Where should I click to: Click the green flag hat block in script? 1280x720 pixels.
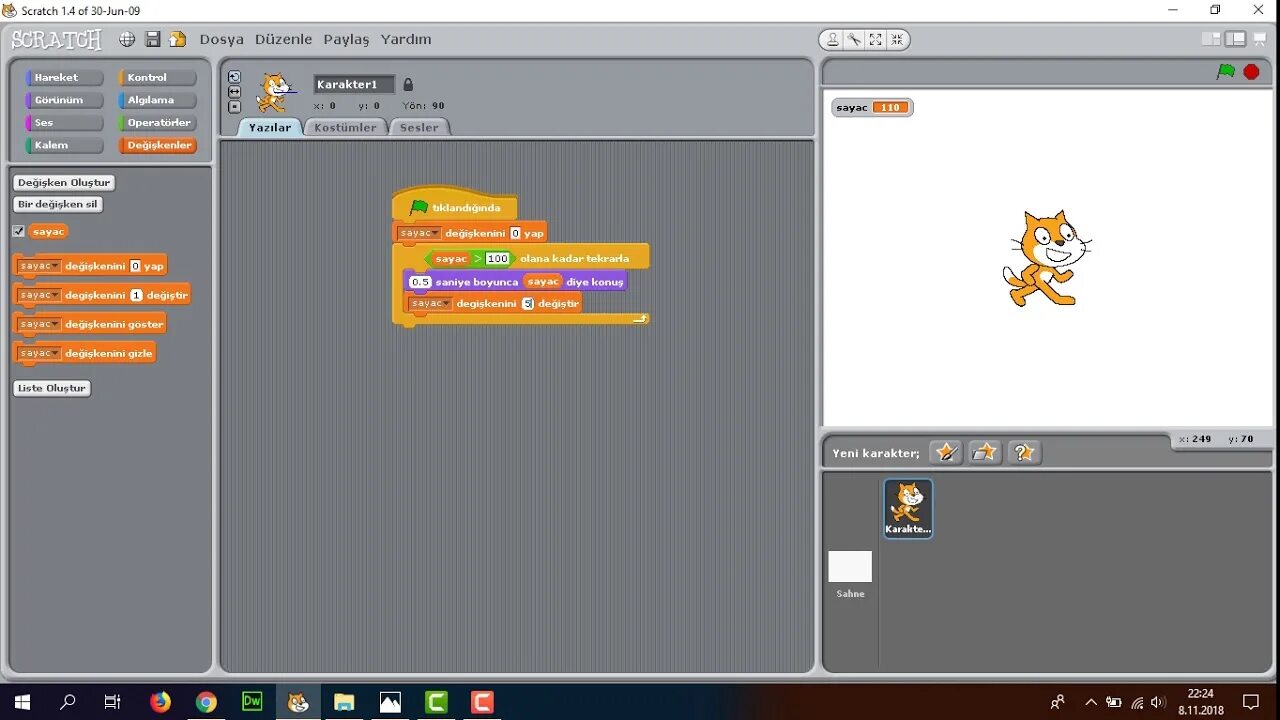pyautogui.click(x=456, y=205)
